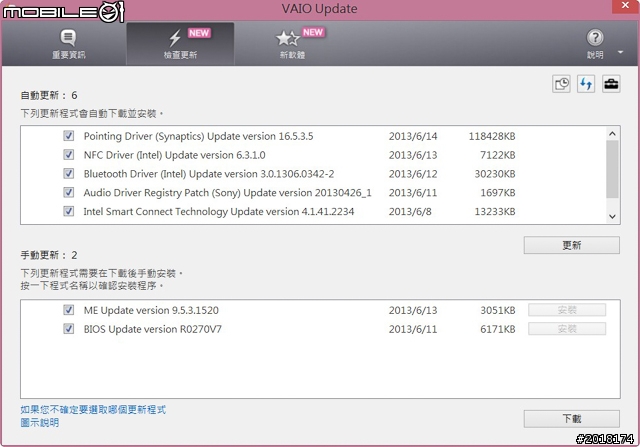Click the refresh arrows icon

pos(586,84)
